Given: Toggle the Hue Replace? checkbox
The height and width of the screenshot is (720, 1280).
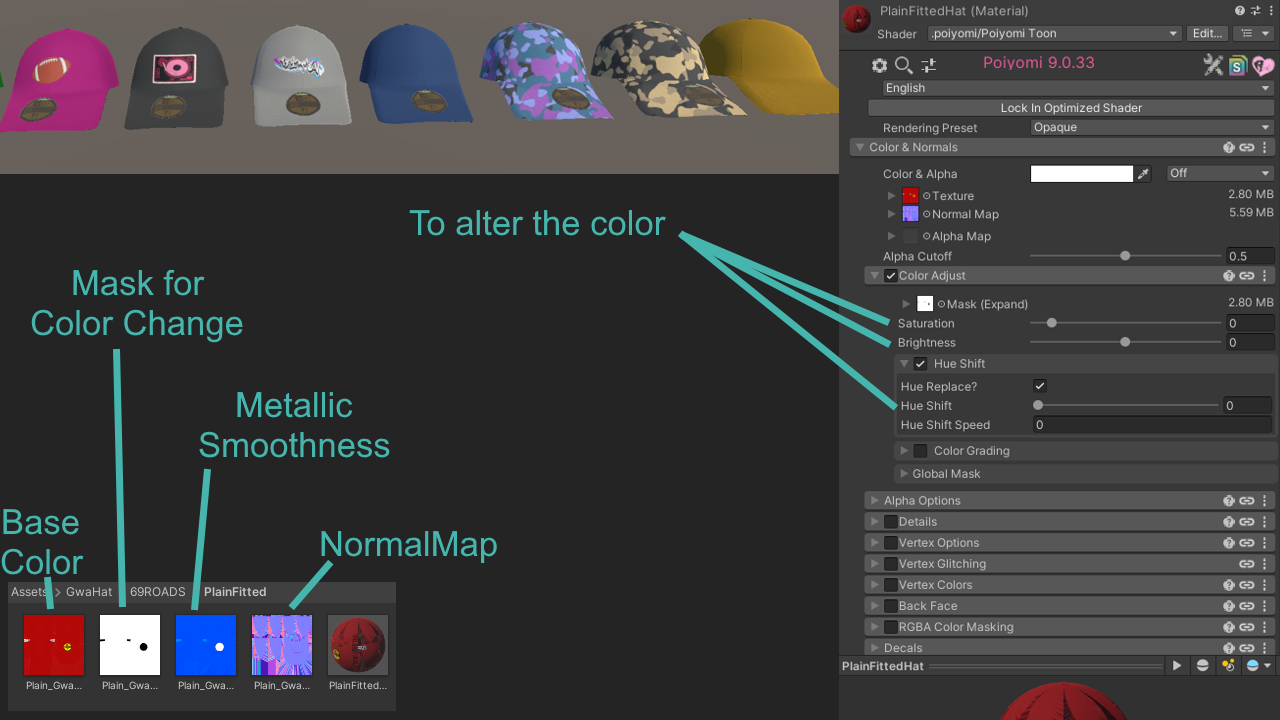Looking at the screenshot, I should pos(1040,386).
